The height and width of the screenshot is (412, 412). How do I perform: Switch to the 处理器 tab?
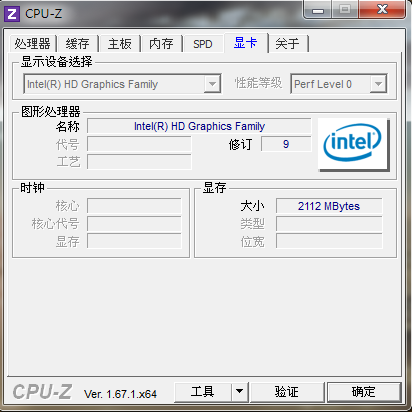[x=32, y=44]
